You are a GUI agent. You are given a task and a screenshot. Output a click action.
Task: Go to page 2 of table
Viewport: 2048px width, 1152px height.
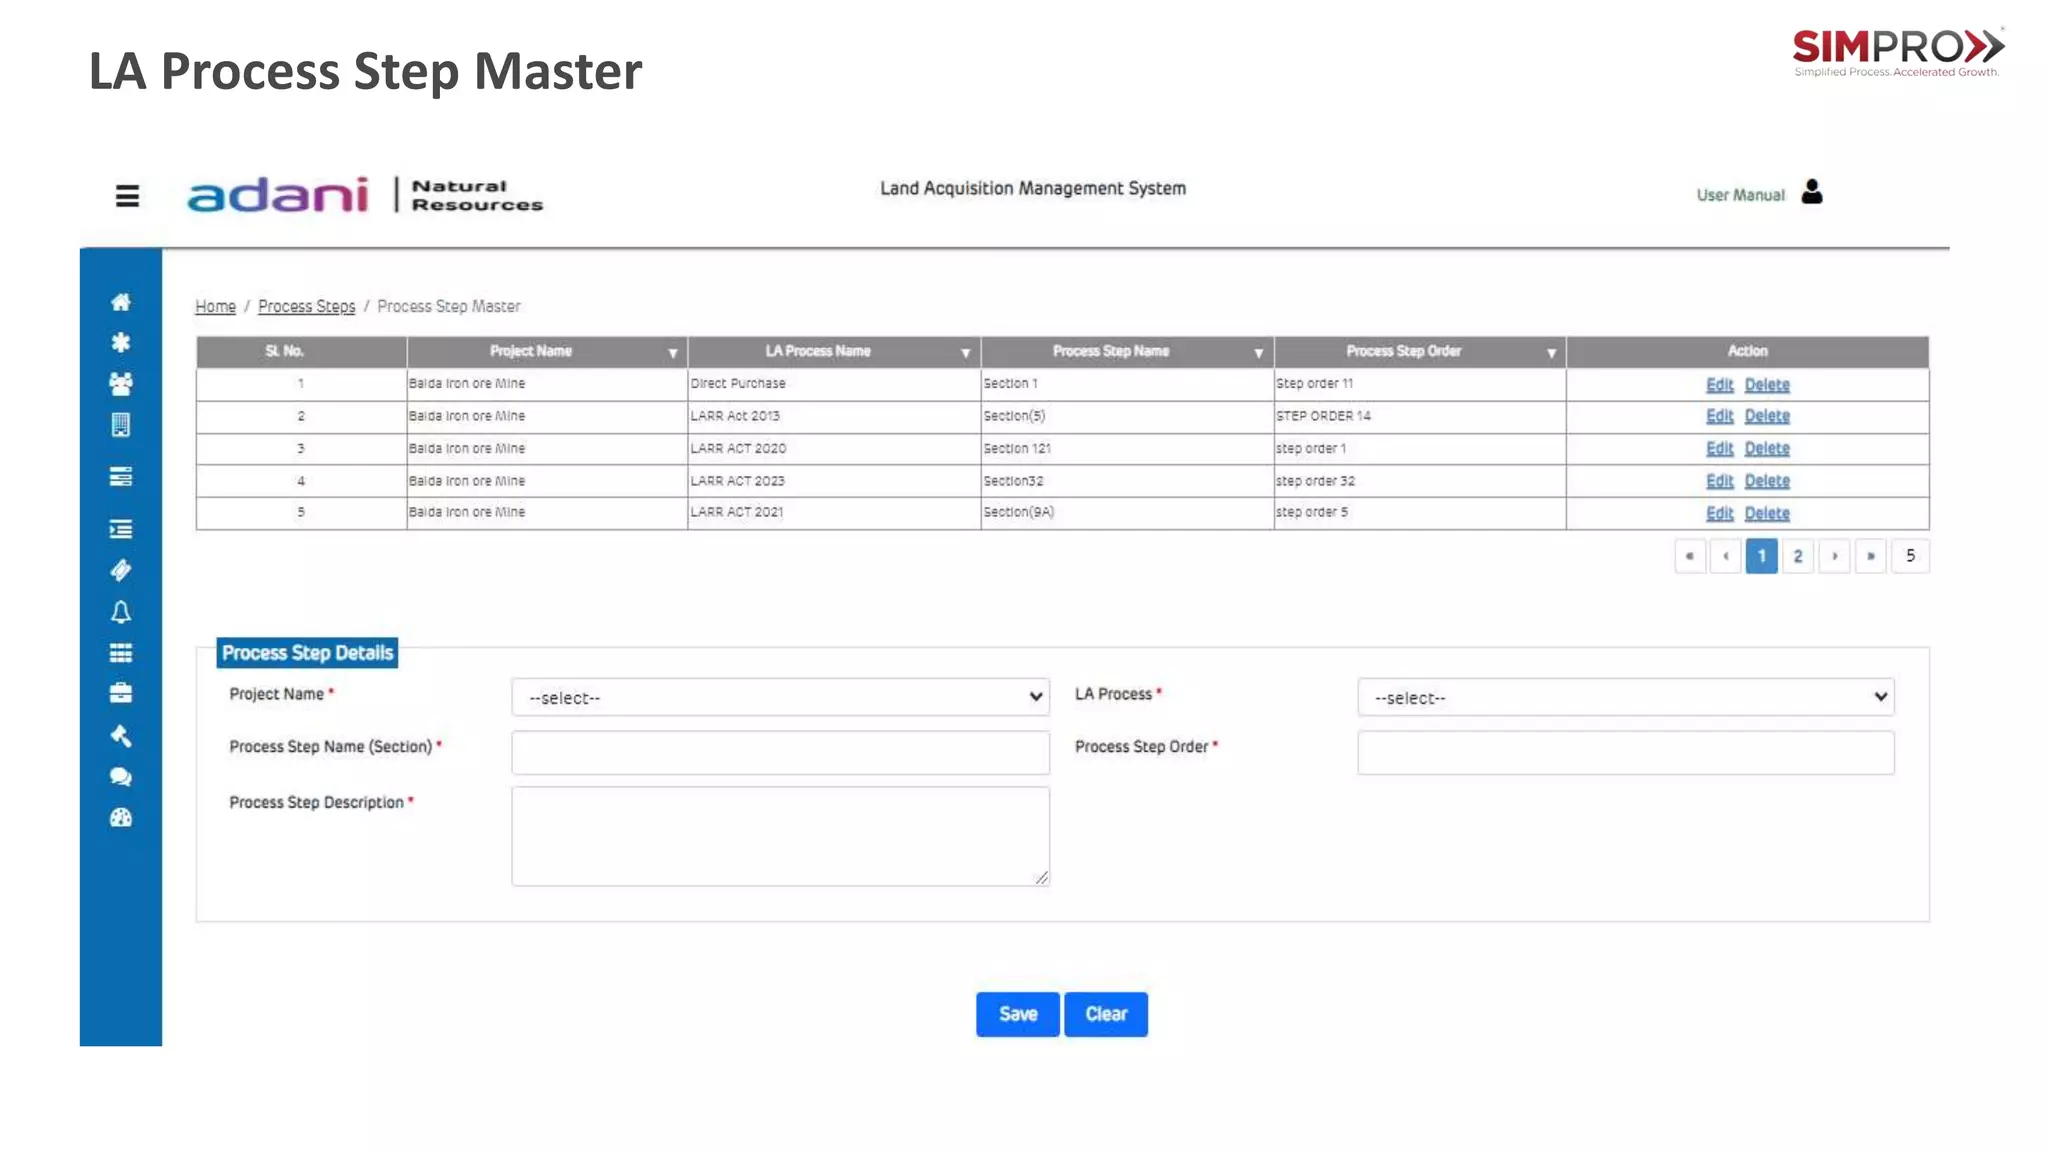[1798, 556]
